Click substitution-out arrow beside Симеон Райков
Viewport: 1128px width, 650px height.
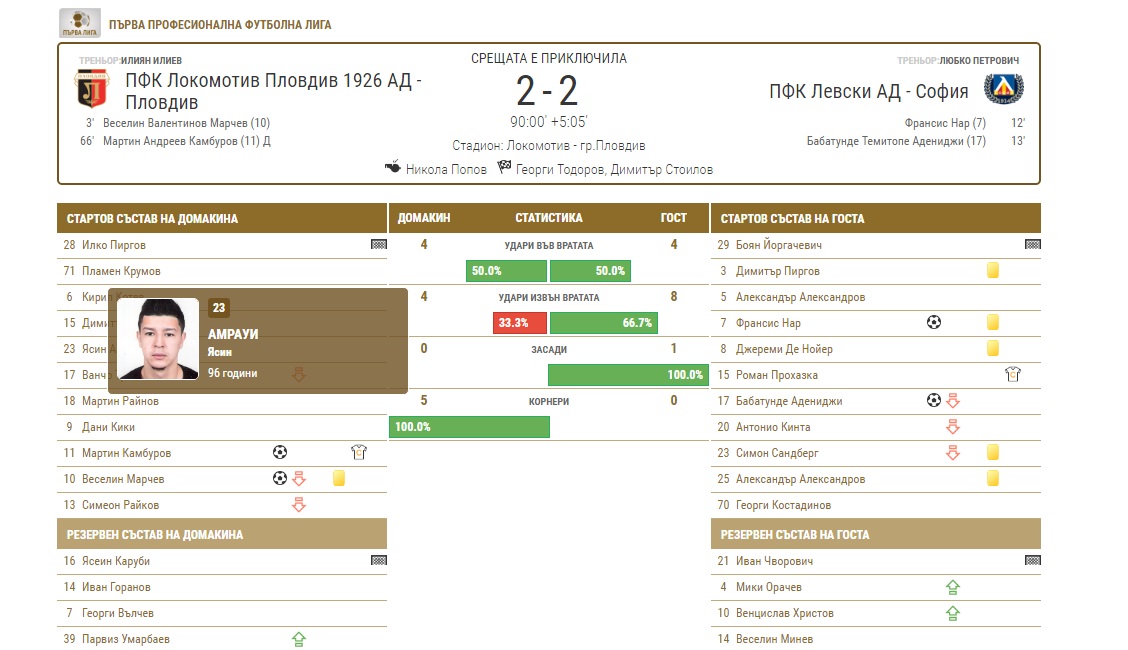point(298,505)
